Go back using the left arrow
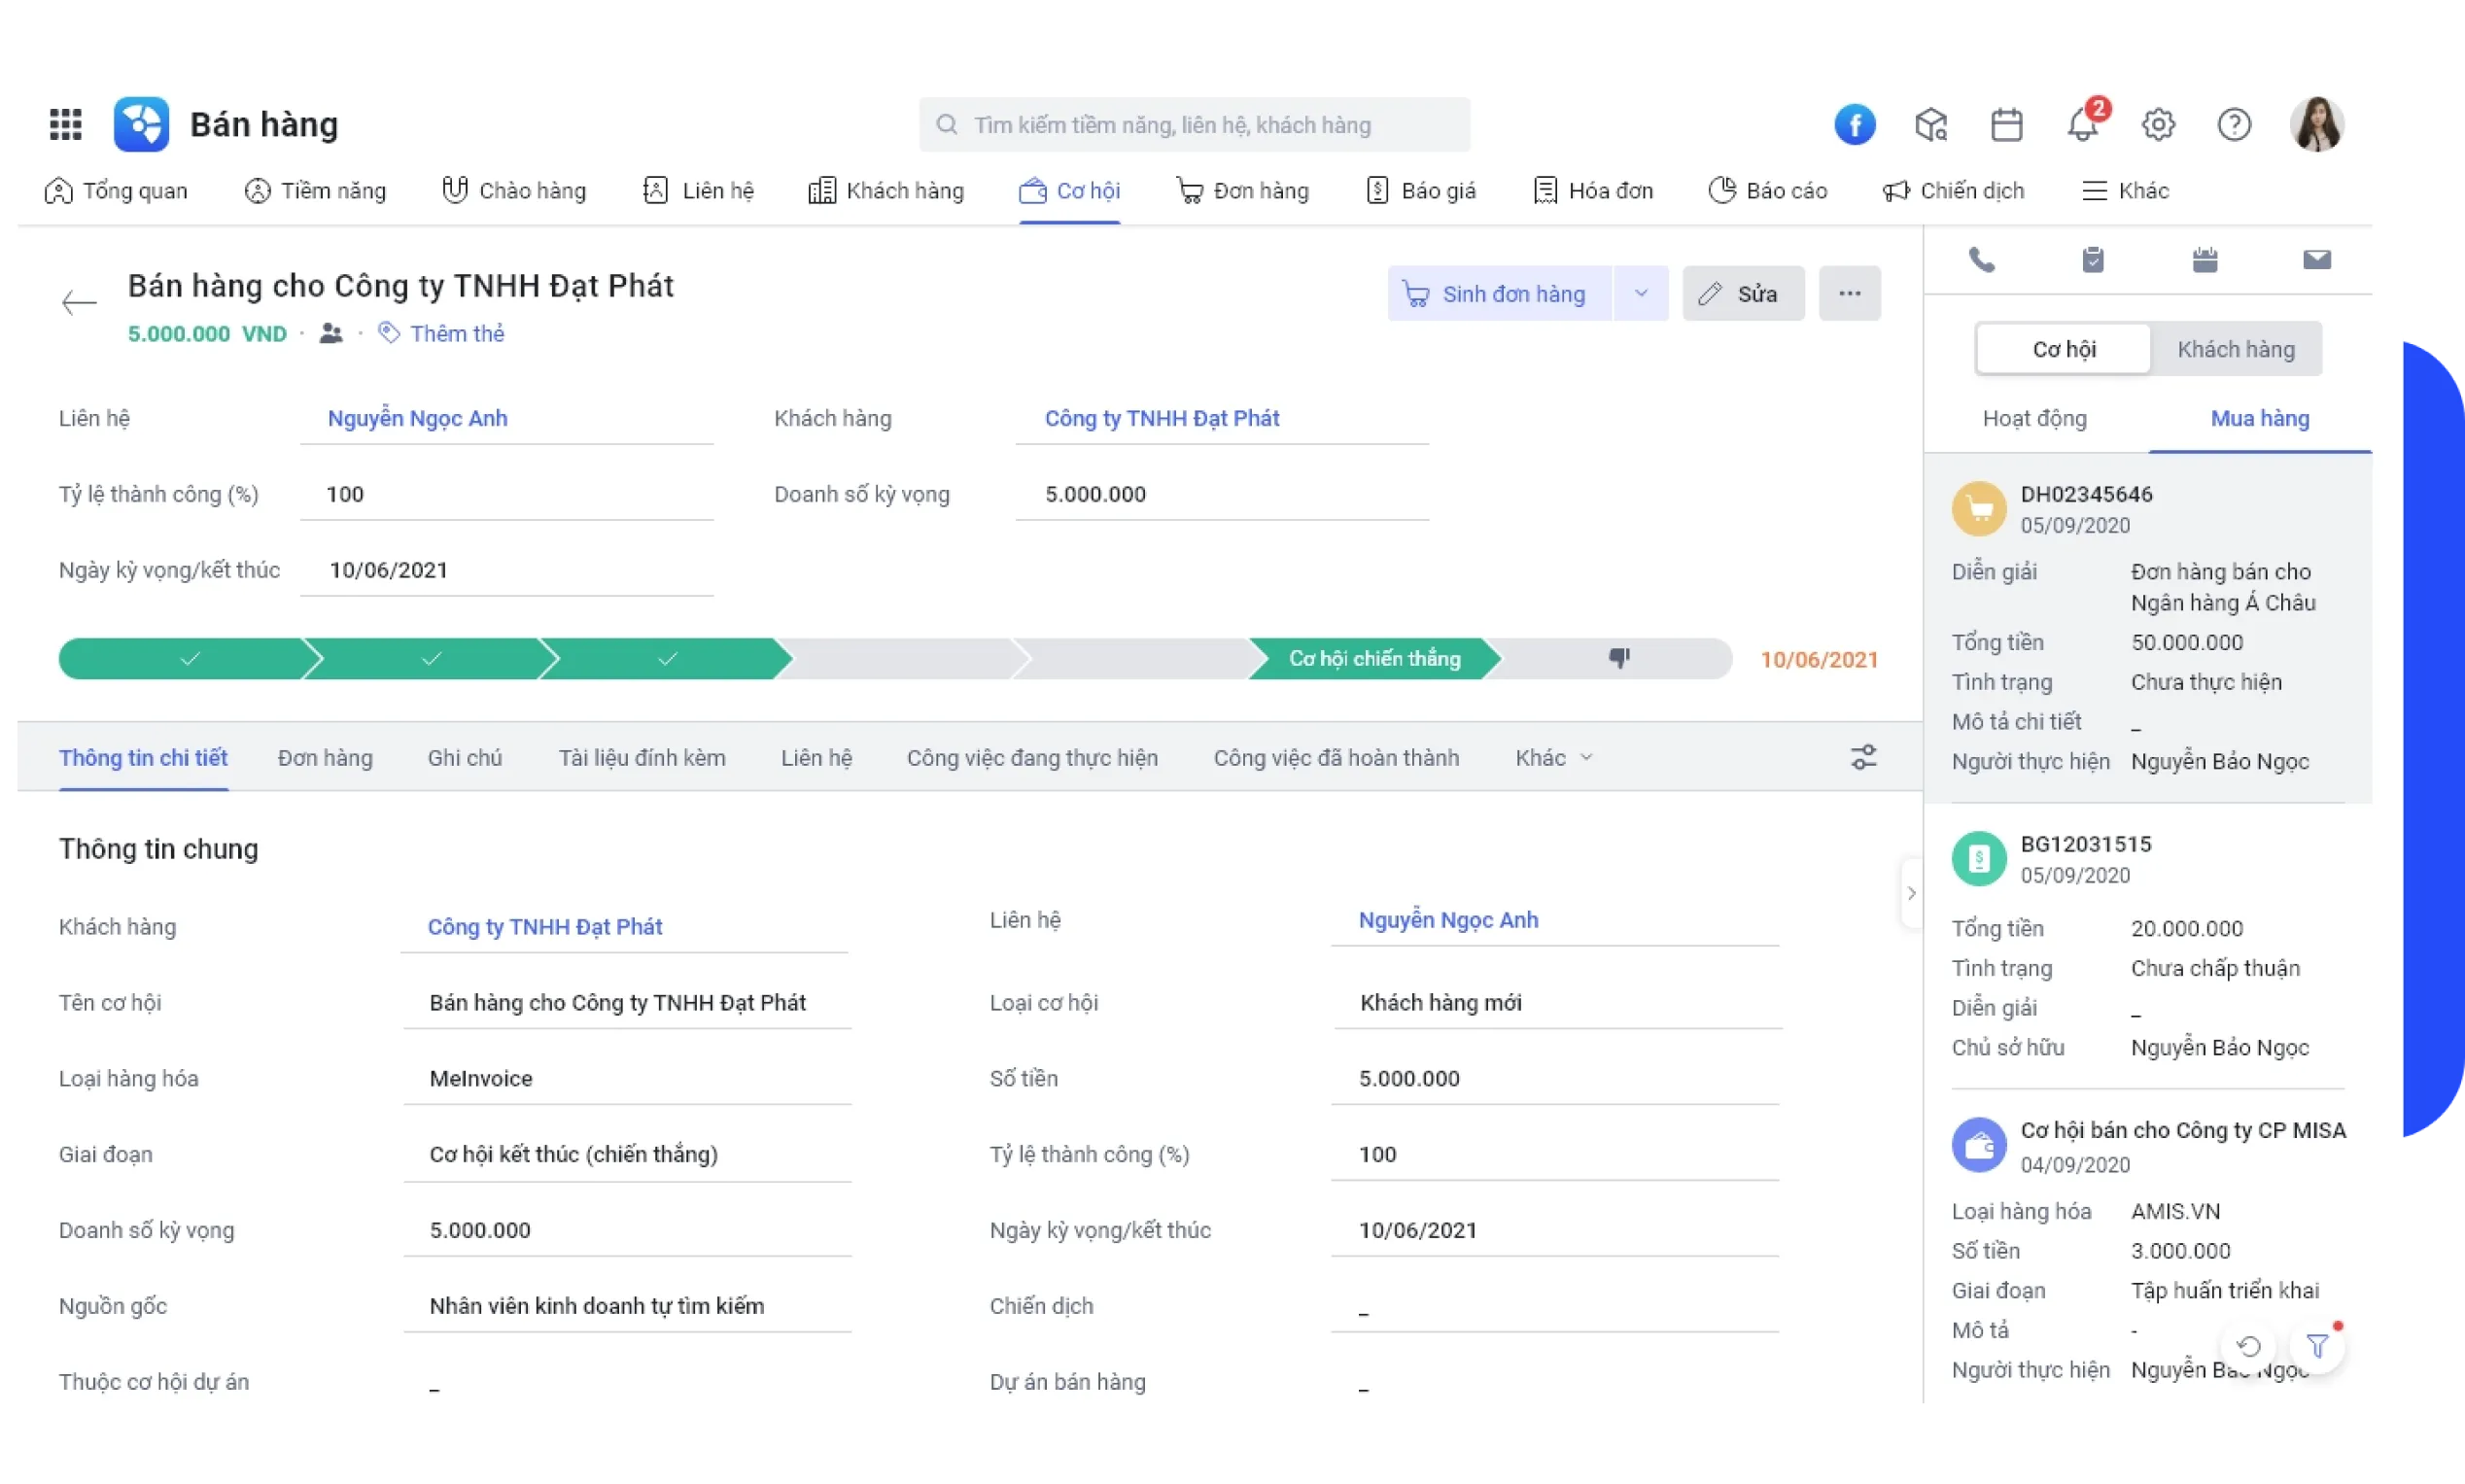Screen dimensions: 2465x1484 point(78,302)
